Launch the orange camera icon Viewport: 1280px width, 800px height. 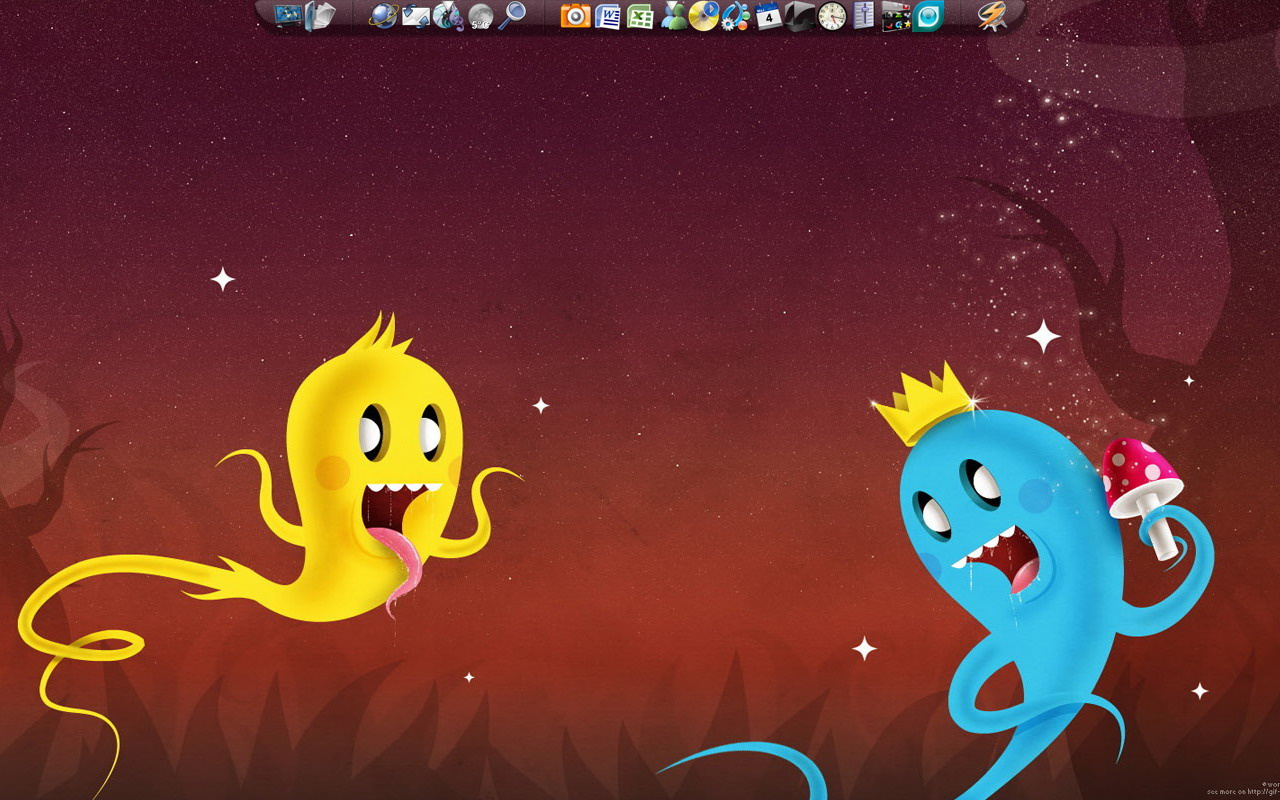[x=575, y=15]
